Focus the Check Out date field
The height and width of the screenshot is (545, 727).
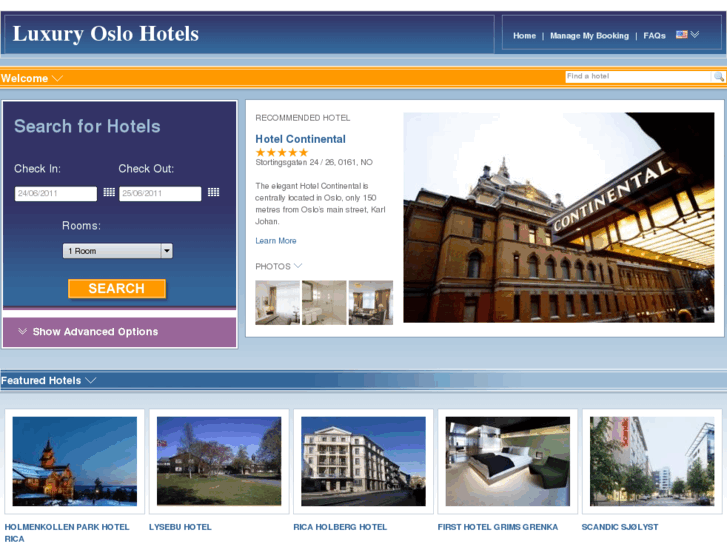tap(160, 193)
